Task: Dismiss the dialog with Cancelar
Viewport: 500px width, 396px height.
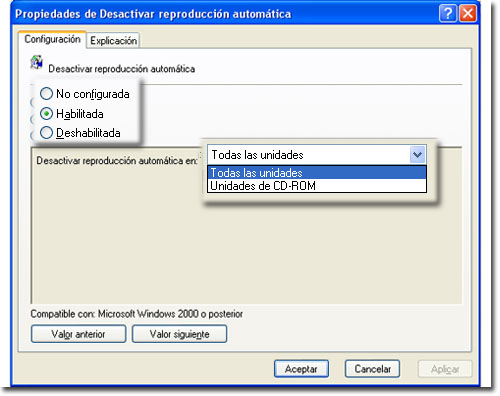Action: 372,369
